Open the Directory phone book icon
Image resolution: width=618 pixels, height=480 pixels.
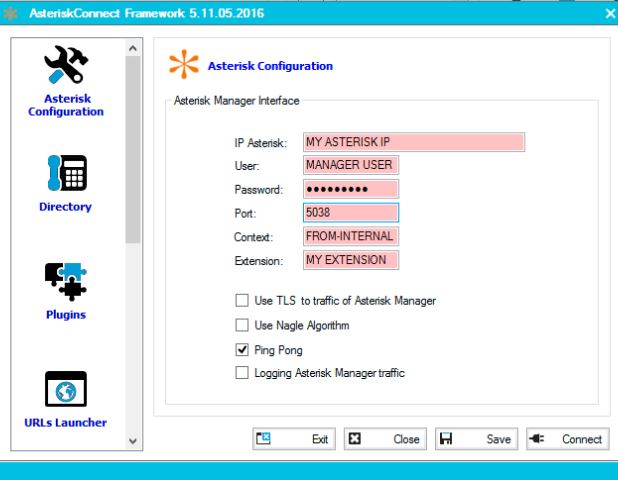(66, 172)
